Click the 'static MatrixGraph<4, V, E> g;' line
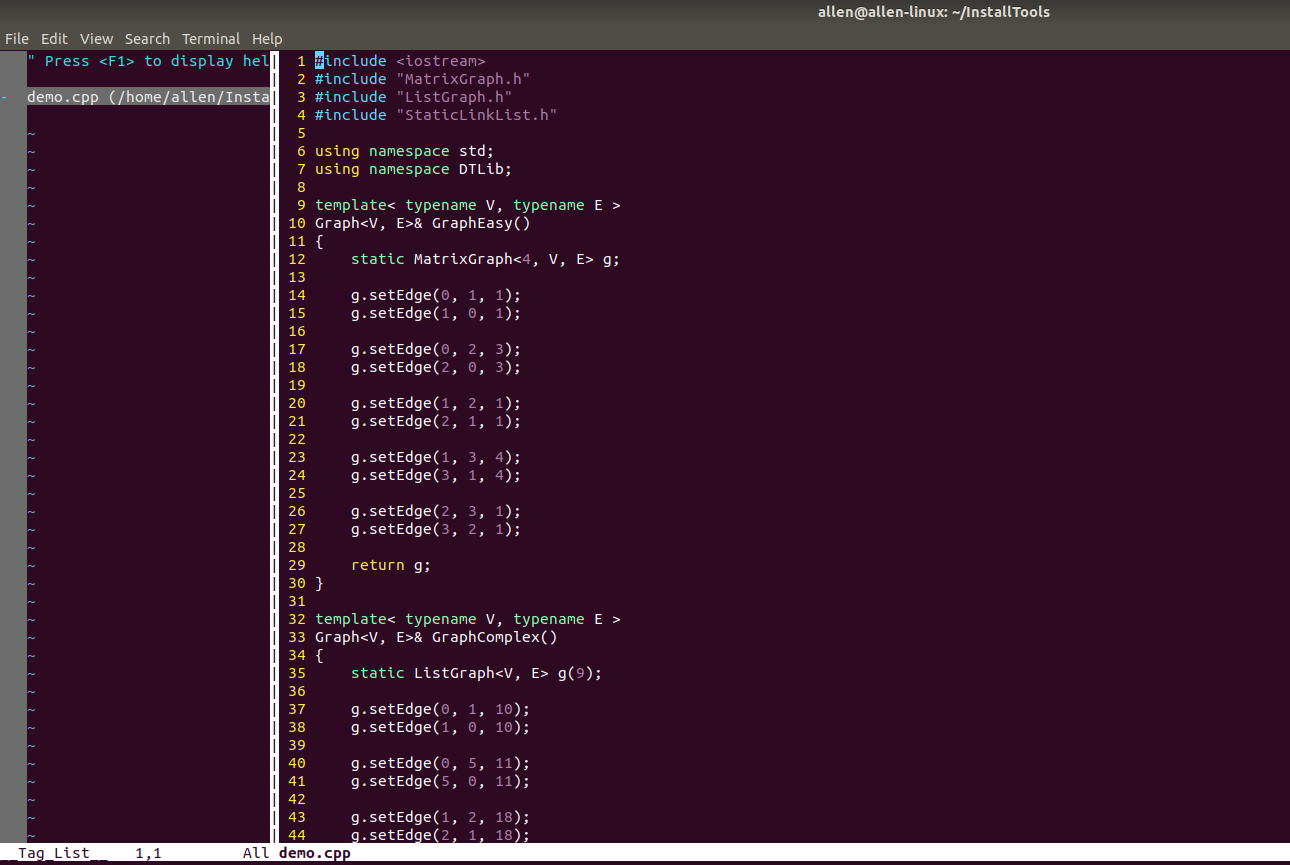This screenshot has width=1290, height=865. (485, 259)
